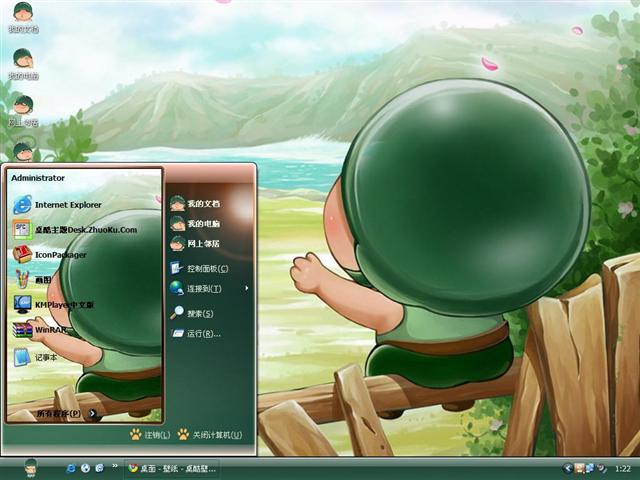Start KMPlayer中文版 from the Start menu
This screenshot has height=480, width=640.
point(53,304)
